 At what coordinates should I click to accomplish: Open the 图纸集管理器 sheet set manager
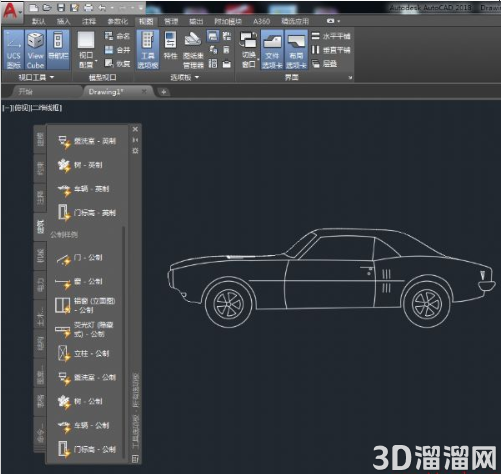click(x=193, y=50)
